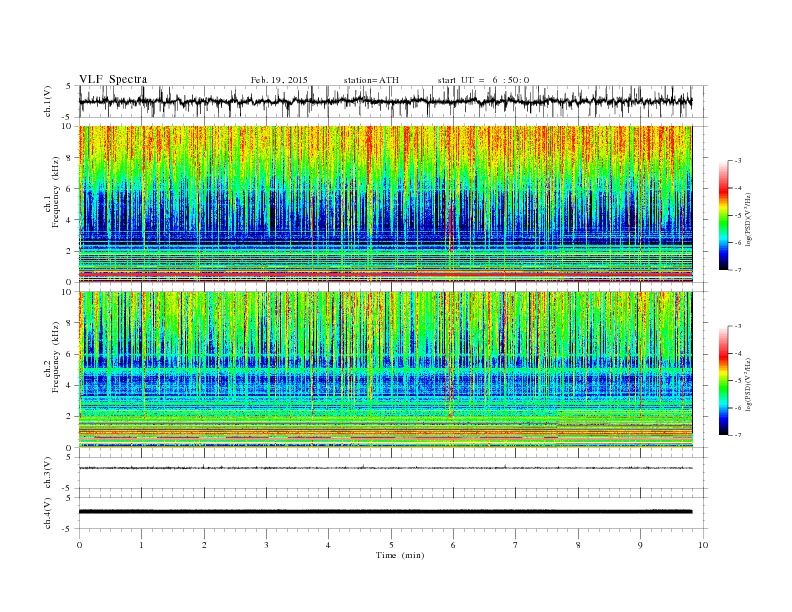The image size is (792, 612).
Task: Click the "ch.1(V)" waveform axis label
Action: pos(49,101)
